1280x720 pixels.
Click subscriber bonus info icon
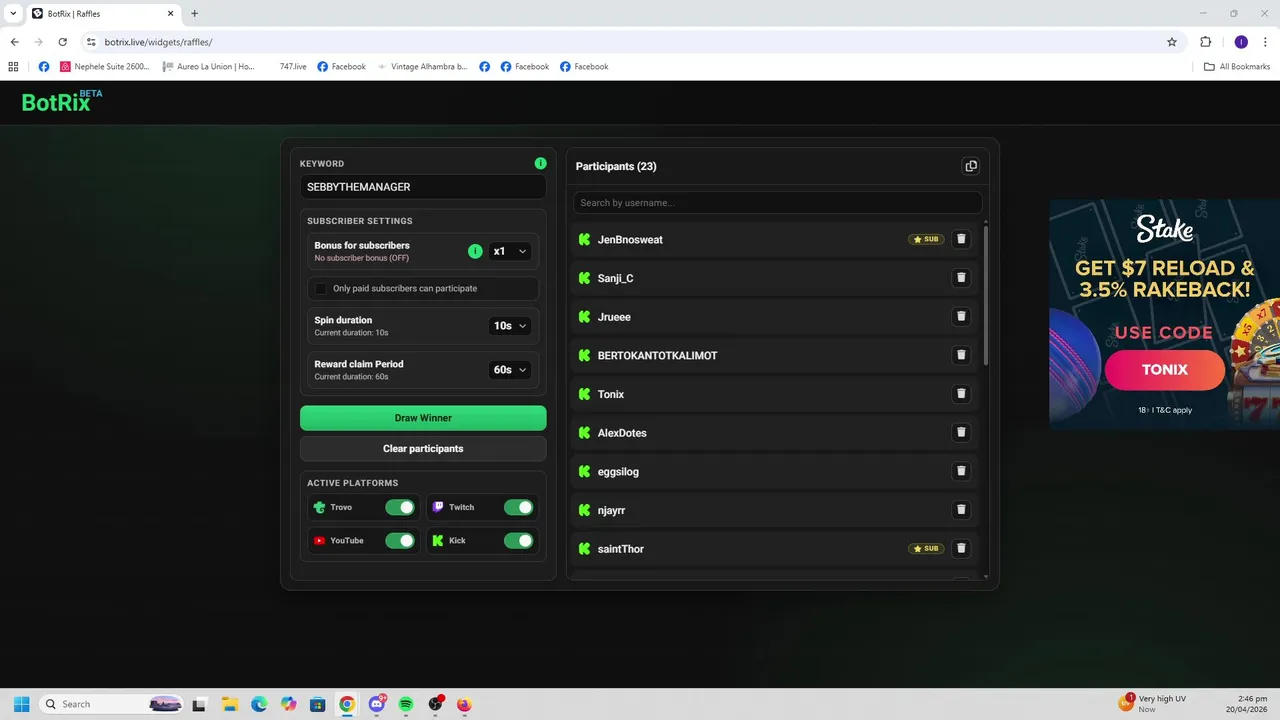[x=475, y=251]
